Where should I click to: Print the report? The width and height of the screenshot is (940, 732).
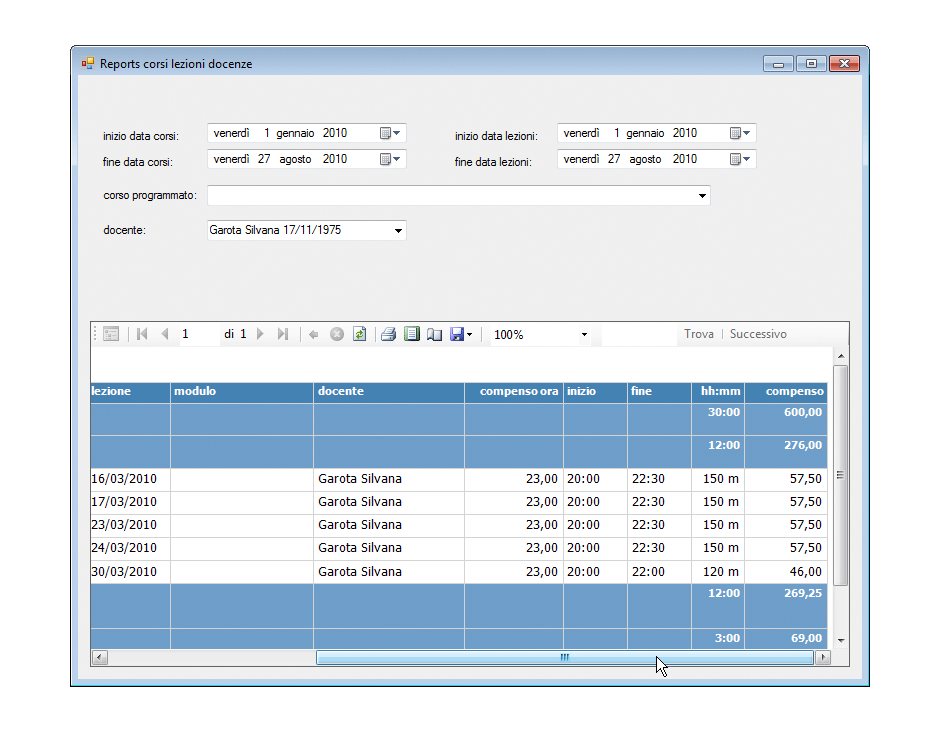[388, 335]
